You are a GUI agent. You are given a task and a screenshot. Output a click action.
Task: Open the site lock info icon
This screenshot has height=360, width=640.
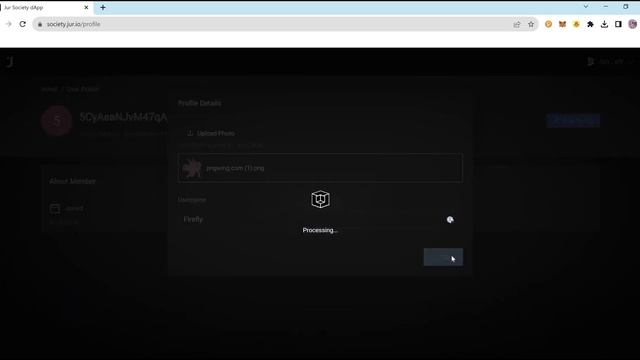pos(40,24)
